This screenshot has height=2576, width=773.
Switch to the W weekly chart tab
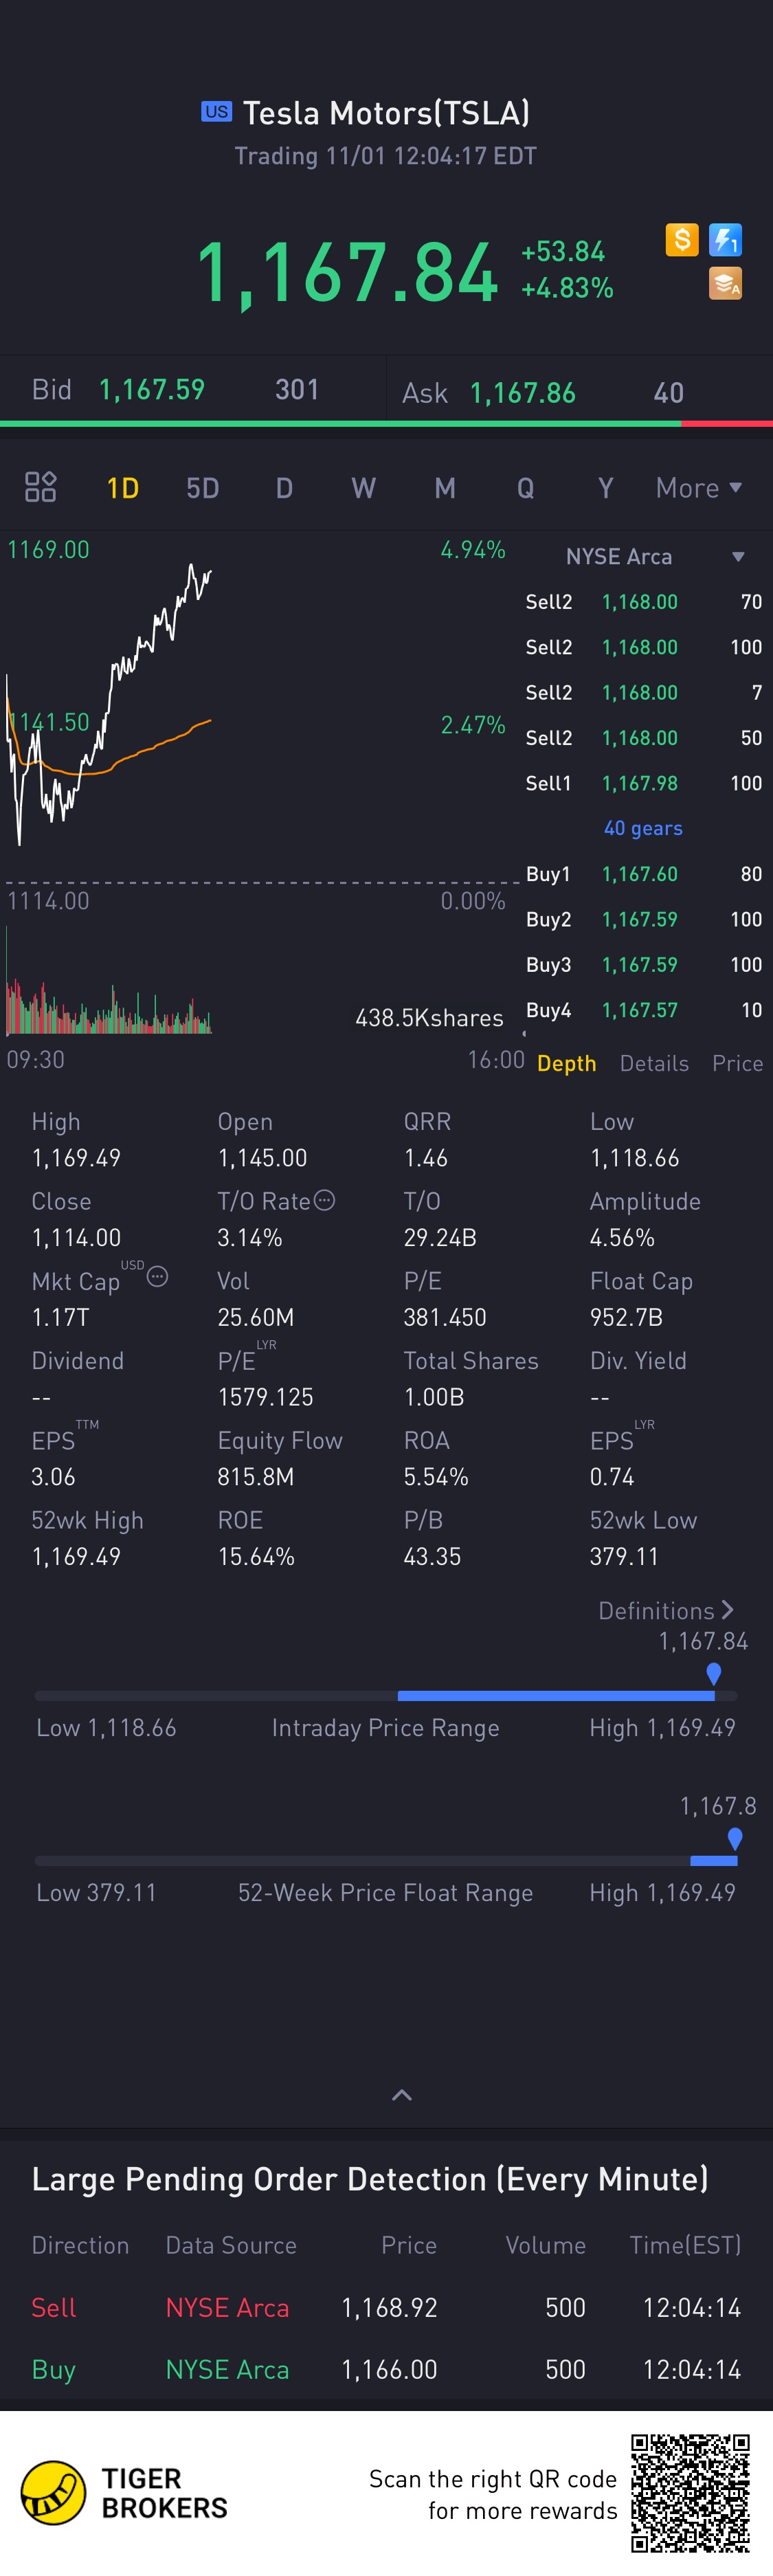click(364, 488)
